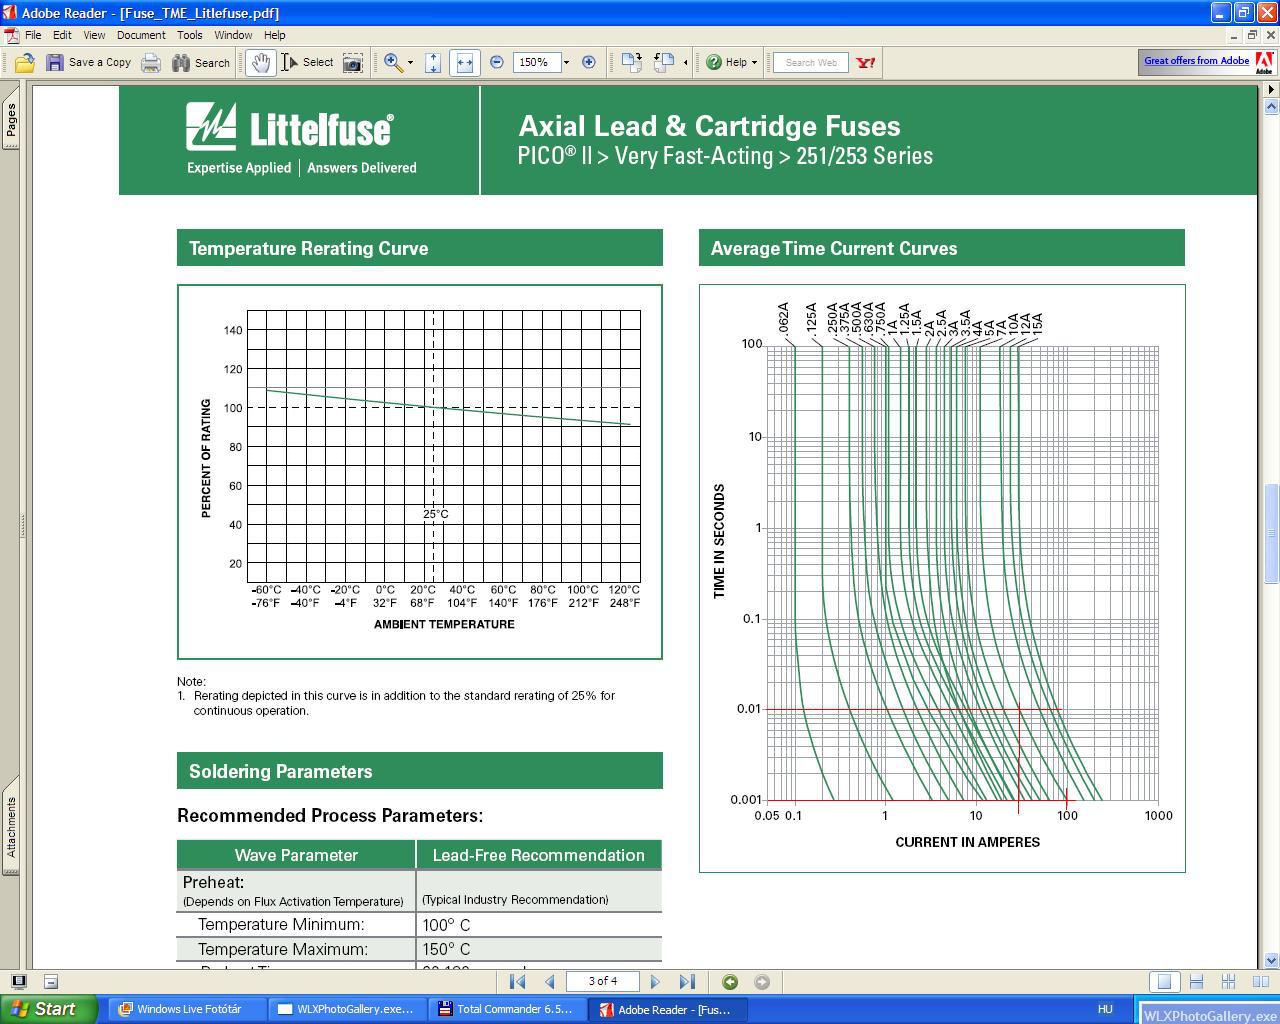The image size is (1280, 1024).
Task: Open the Pages navigation panel tab
Action: 10,120
